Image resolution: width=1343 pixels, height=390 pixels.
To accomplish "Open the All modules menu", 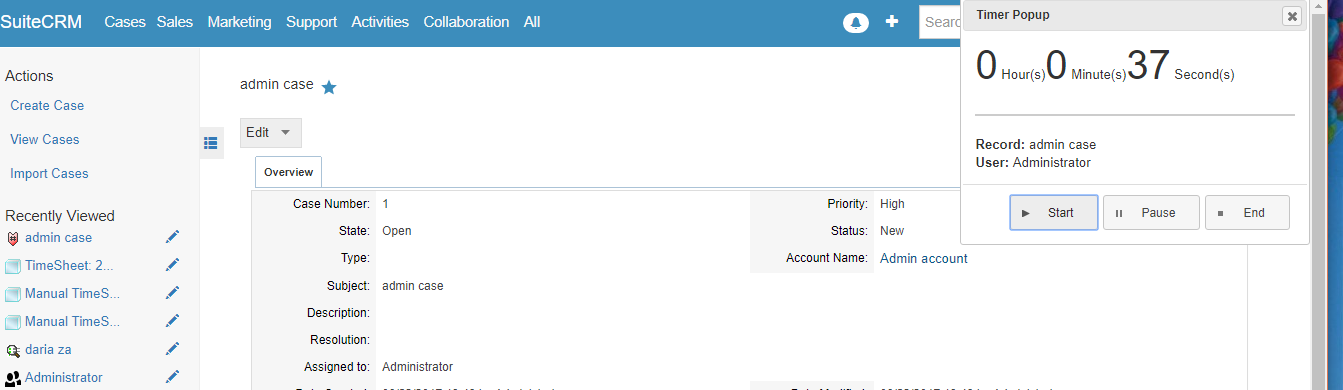I will [532, 22].
